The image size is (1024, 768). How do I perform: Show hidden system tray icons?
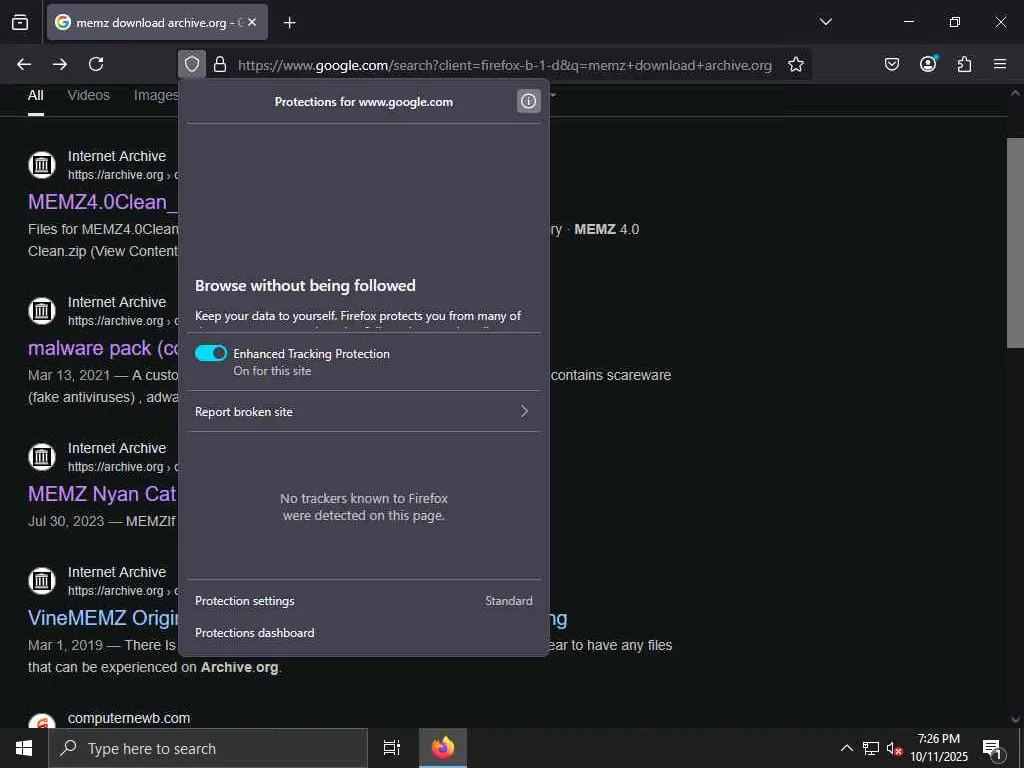tap(846, 748)
